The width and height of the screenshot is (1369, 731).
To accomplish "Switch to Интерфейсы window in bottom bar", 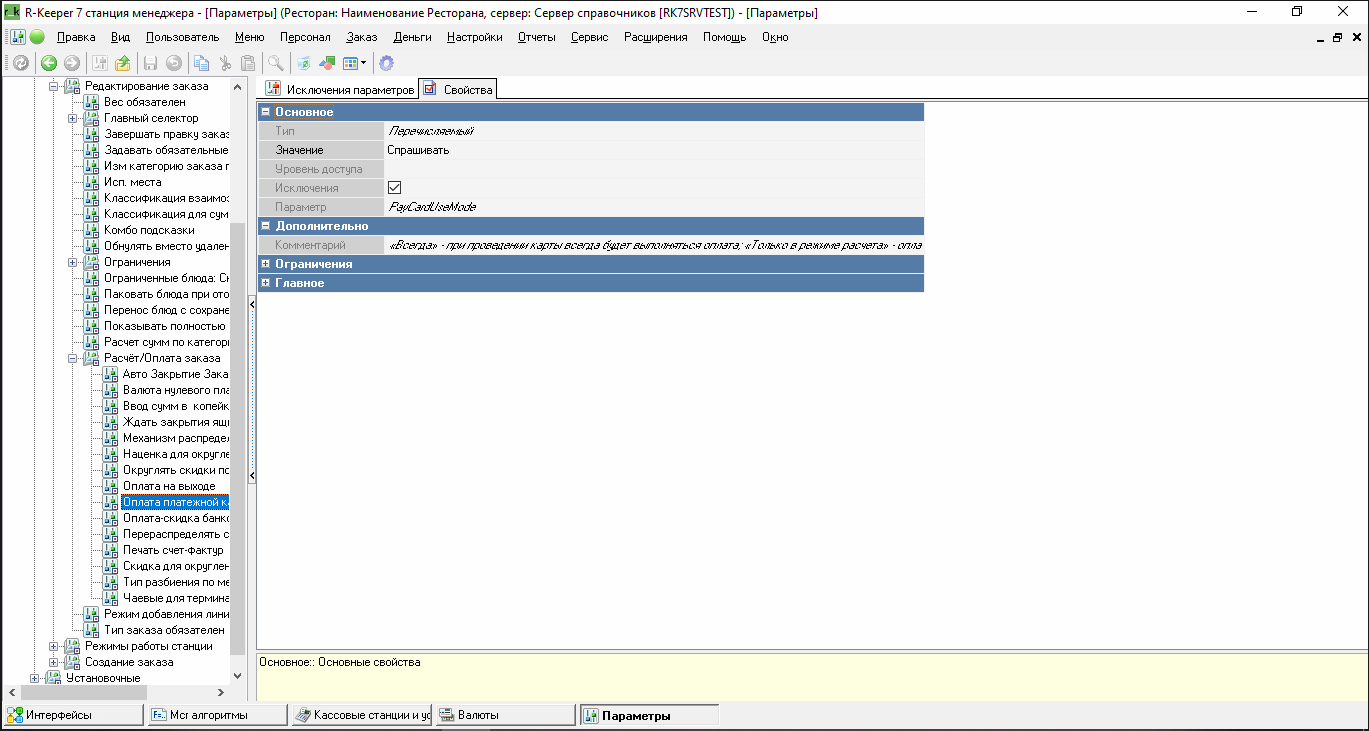I will (x=74, y=715).
